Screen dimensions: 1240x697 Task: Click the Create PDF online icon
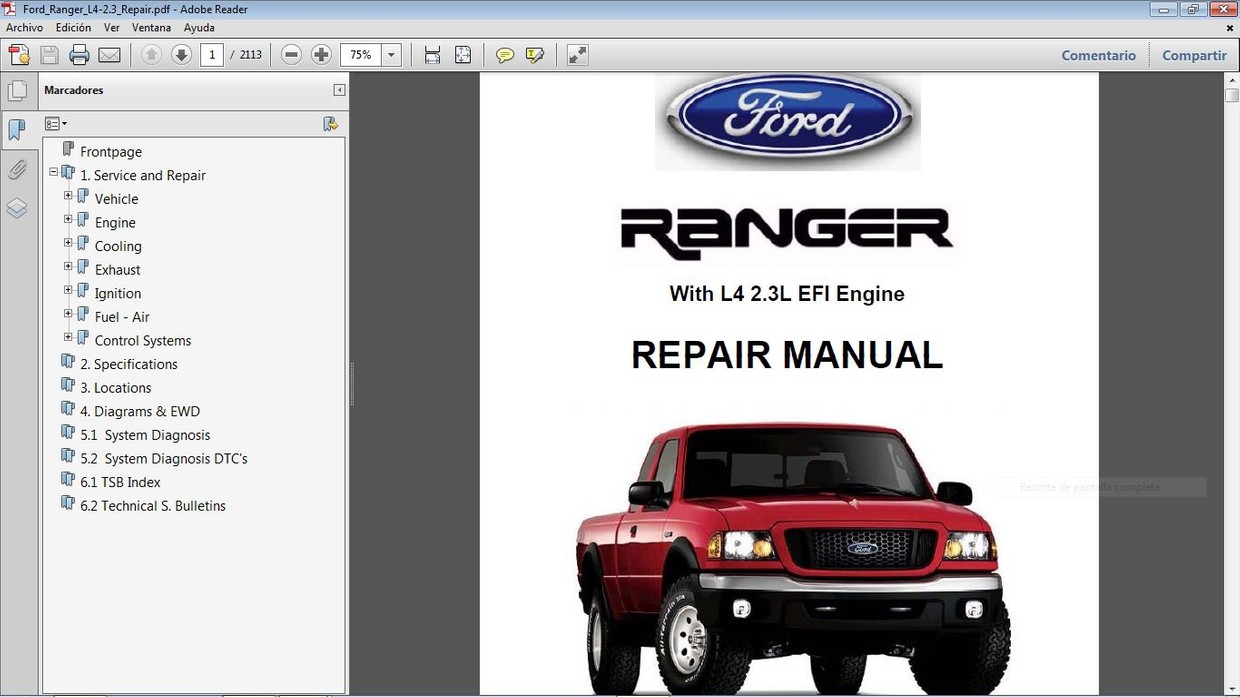point(19,55)
